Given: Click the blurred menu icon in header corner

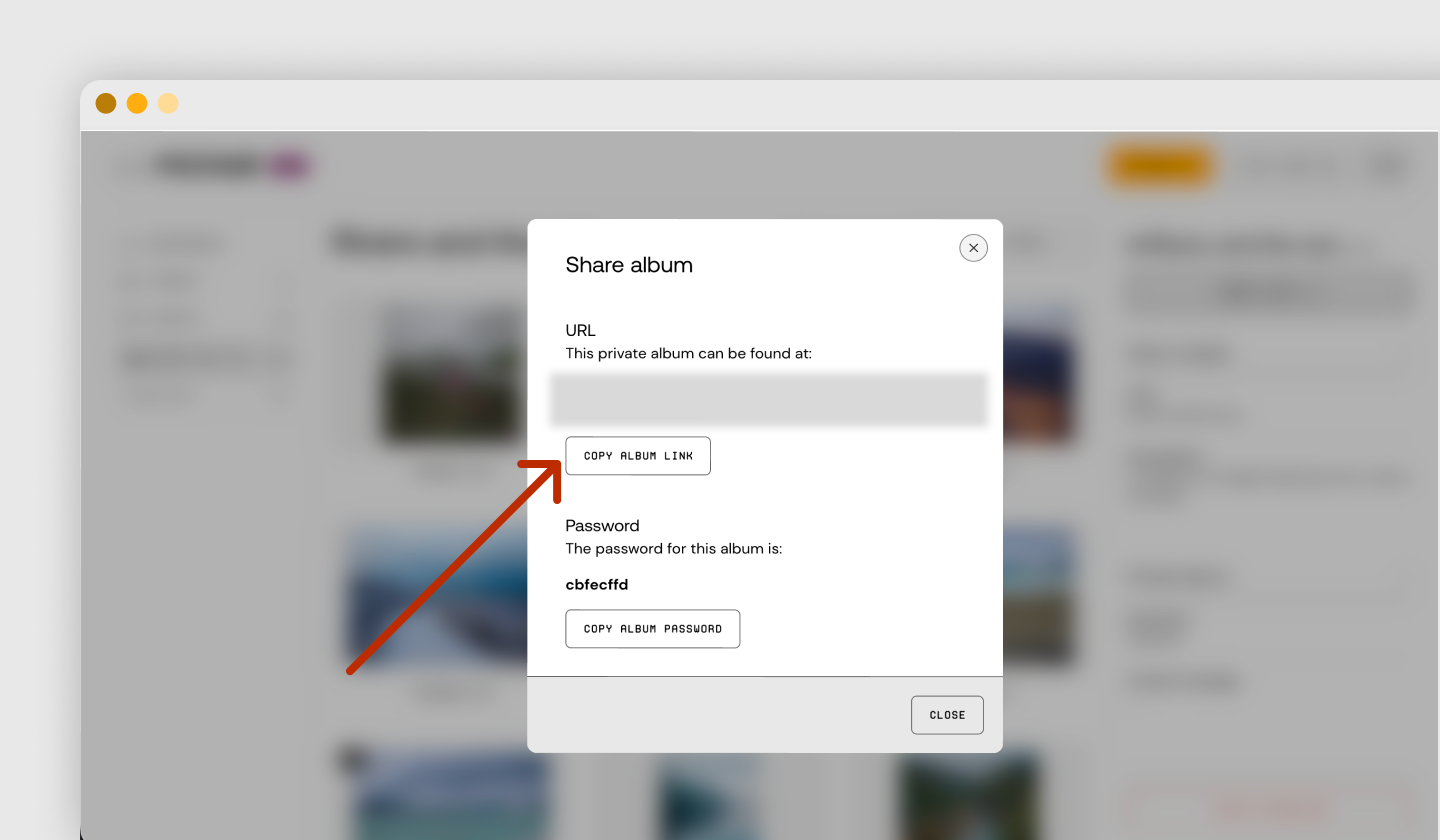Looking at the screenshot, I should [1389, 166].
